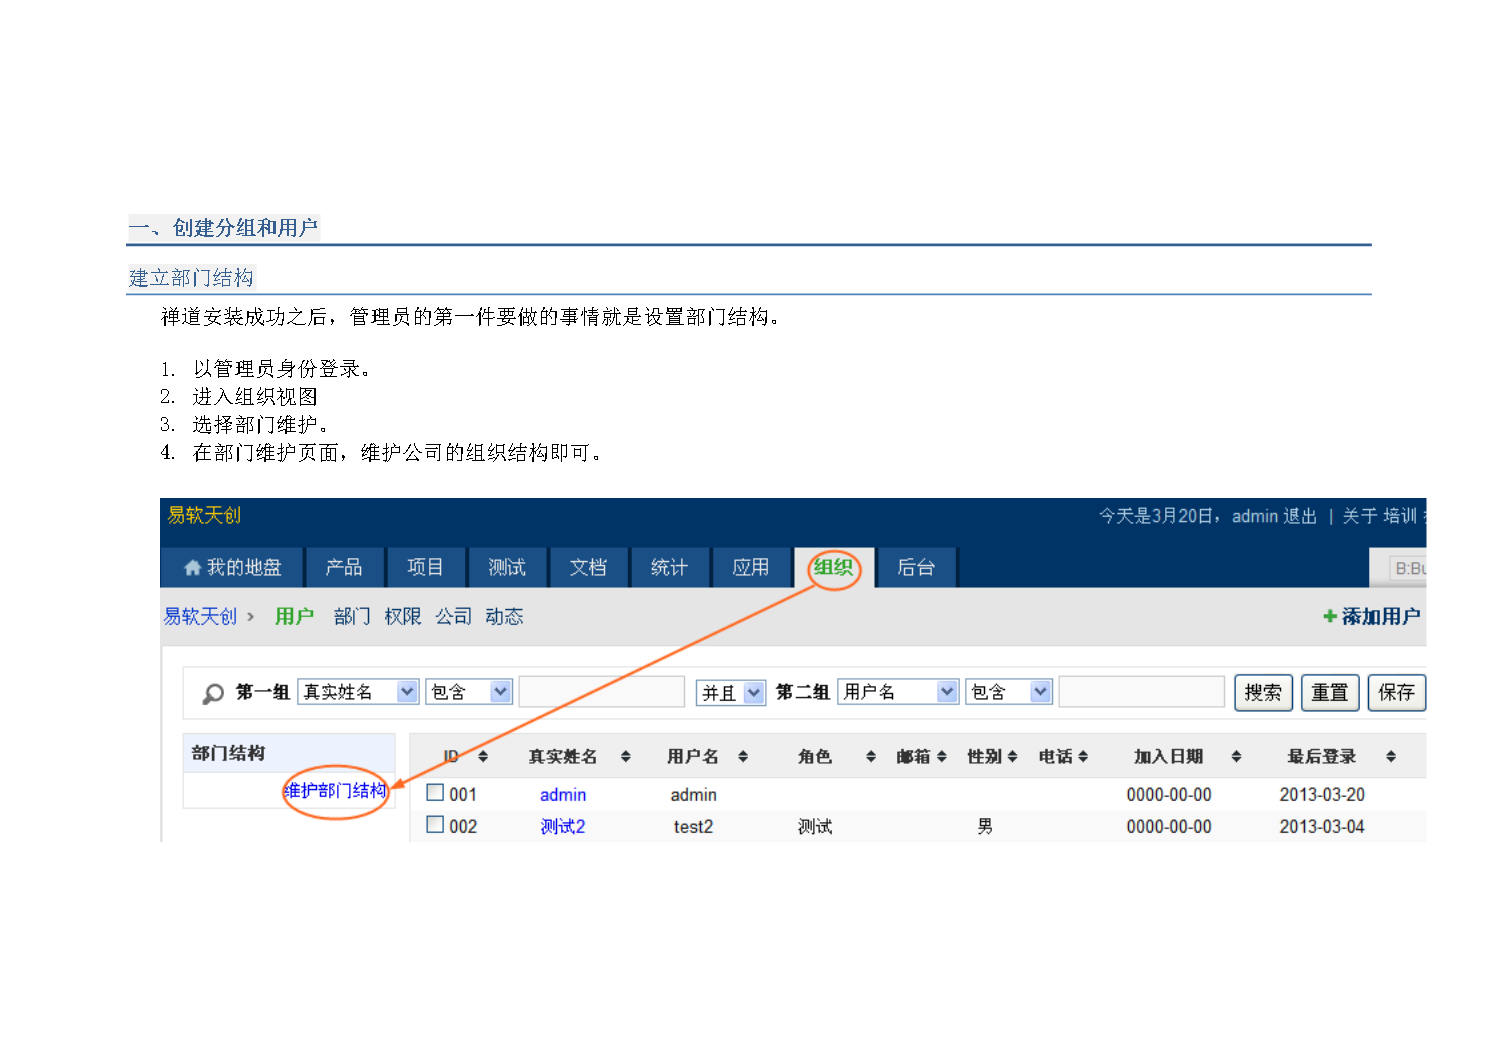Click the green plus icon for 添加用户
The image size is (1497, 1059).
click(1330, 616)
